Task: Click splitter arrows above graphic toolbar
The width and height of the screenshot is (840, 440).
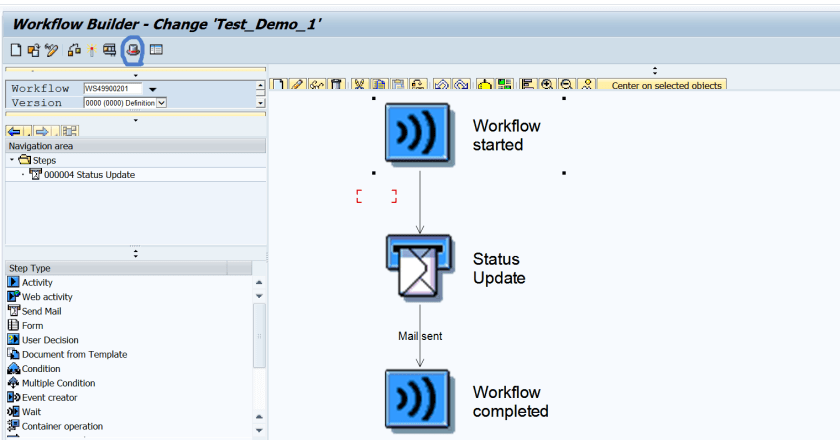Action: pos(655,70)
